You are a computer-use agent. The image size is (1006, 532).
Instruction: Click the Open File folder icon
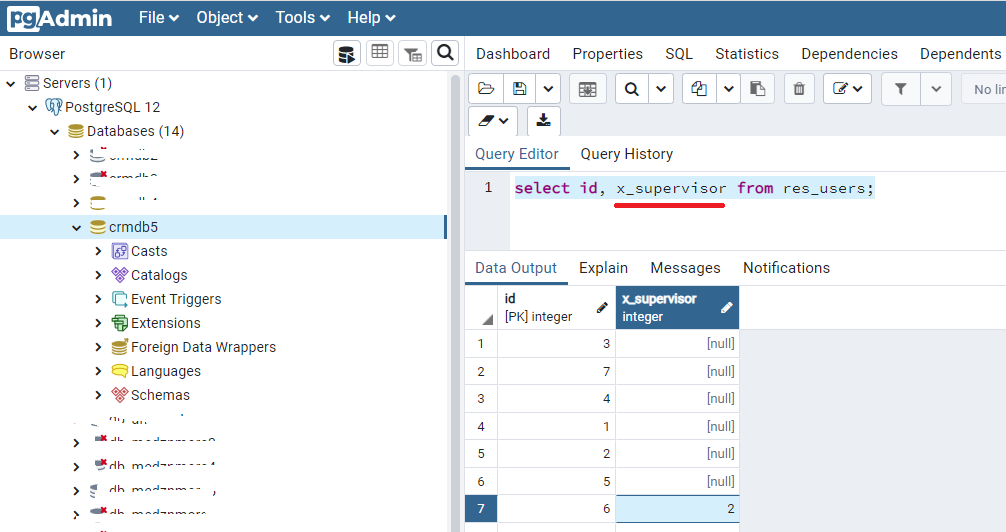(486, 89)
